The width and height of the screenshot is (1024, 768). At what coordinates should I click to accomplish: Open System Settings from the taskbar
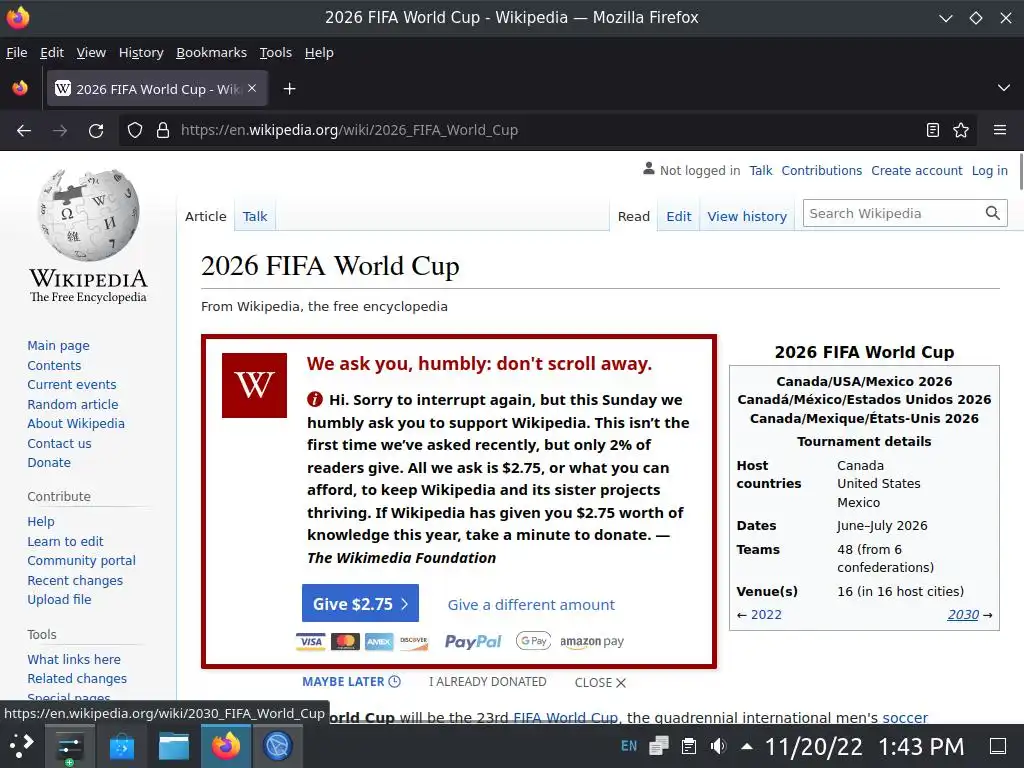69,746
